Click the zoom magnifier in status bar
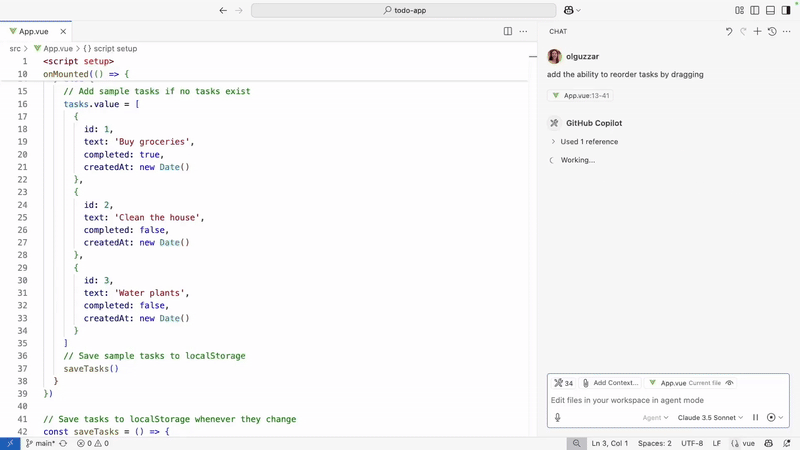The image size is (800, 450). point(576,443)
